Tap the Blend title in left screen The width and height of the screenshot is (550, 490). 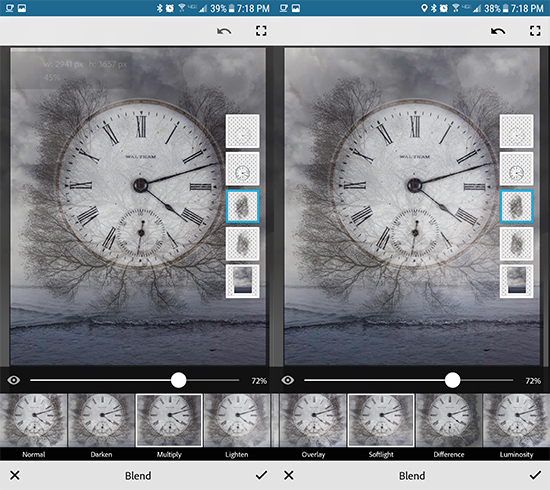(x=138, y=476)
